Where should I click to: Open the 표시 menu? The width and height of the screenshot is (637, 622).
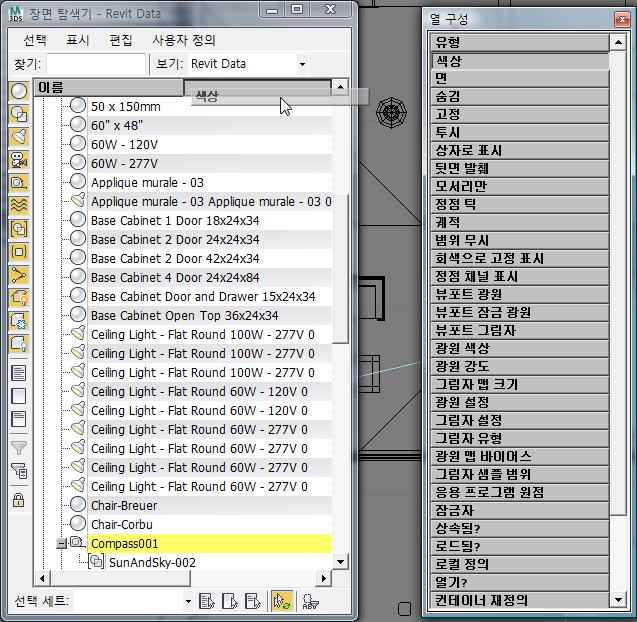coord(78,40)
